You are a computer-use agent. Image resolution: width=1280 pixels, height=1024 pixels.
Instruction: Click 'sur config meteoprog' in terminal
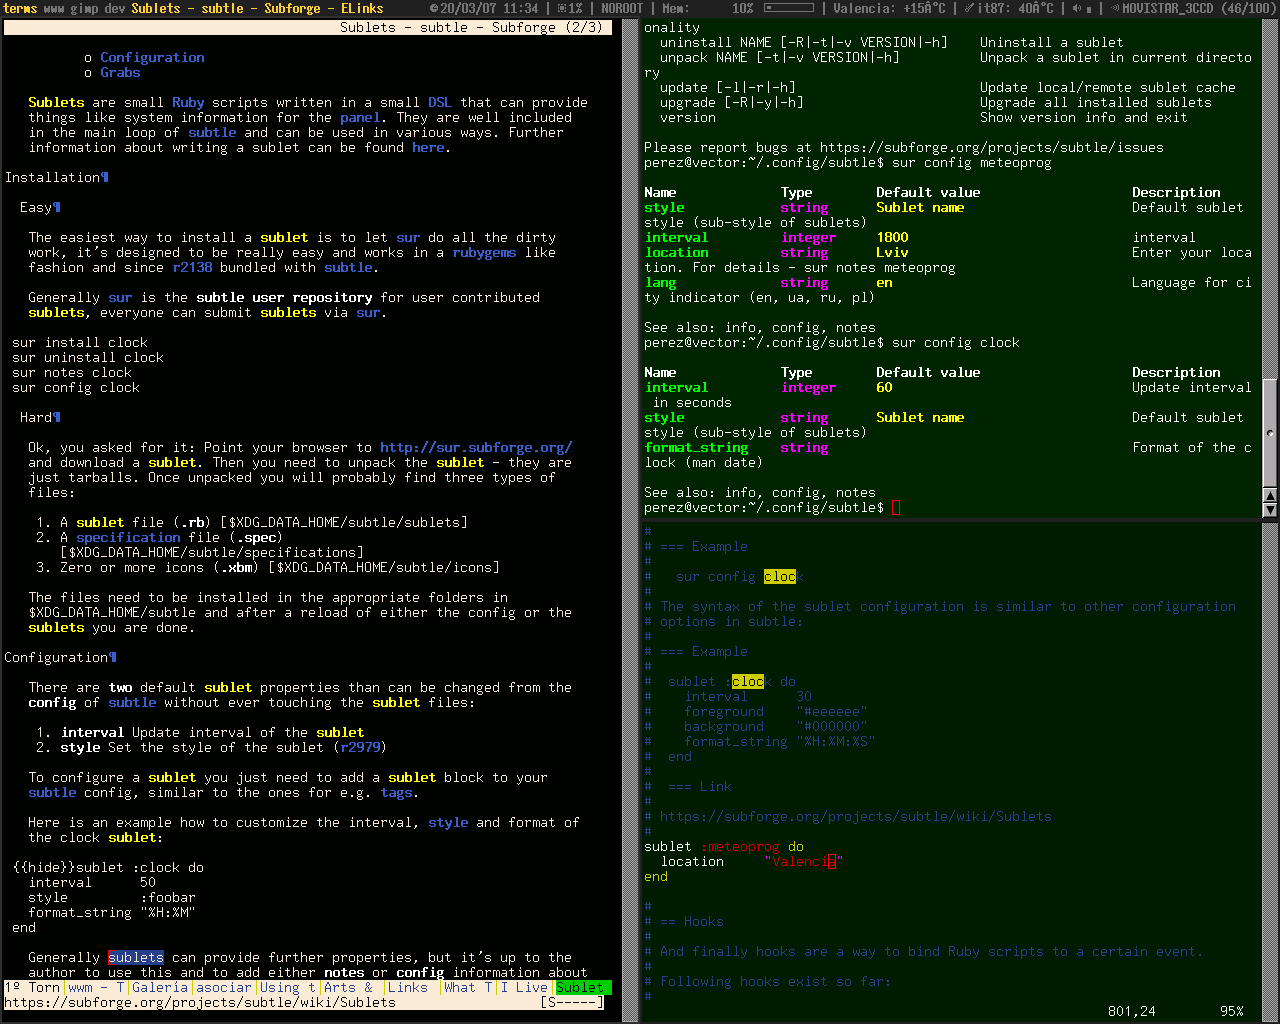click(972, 162)
